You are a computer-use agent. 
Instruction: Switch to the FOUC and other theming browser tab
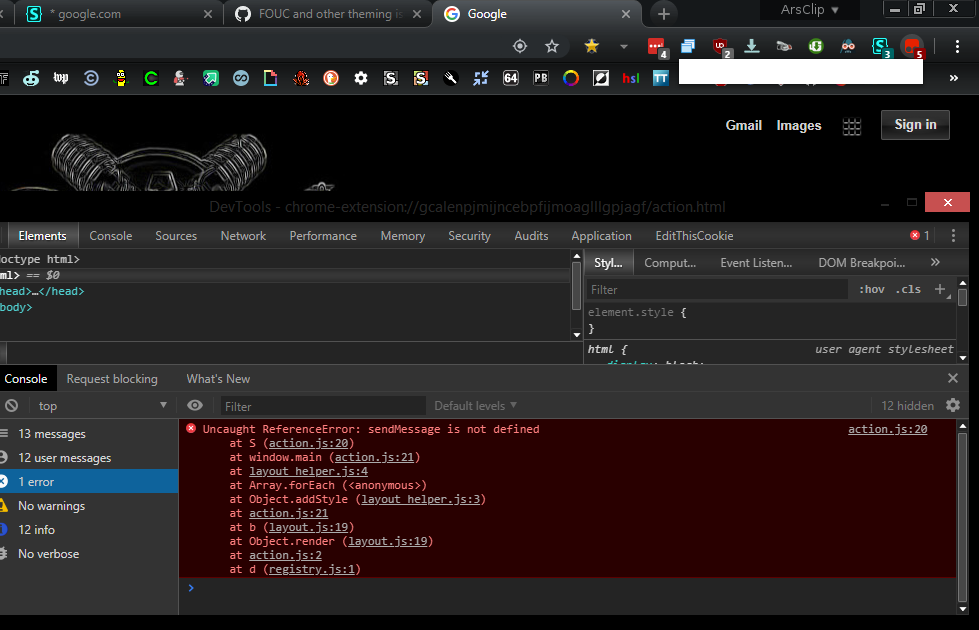pyautogui.click(x=327, y=14)
